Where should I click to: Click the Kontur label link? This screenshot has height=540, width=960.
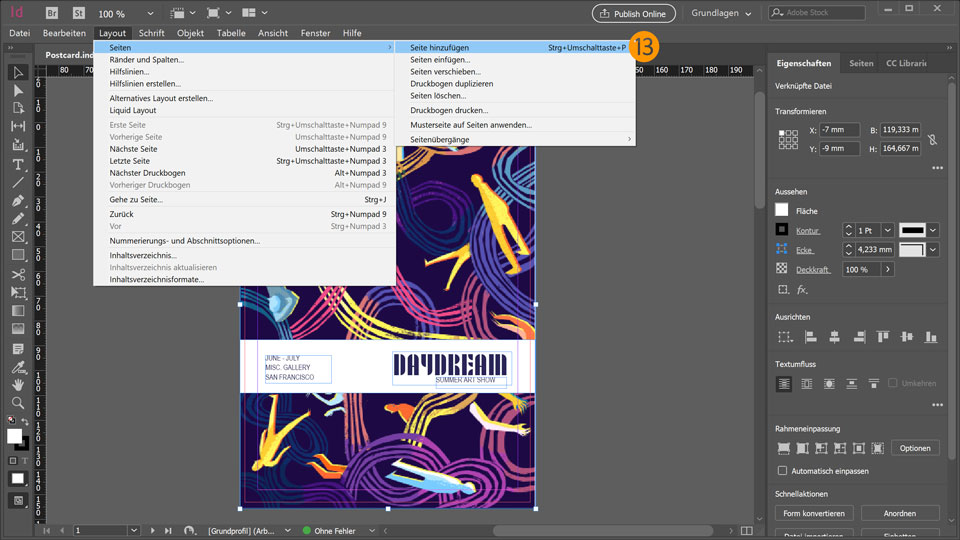(807, 231)
